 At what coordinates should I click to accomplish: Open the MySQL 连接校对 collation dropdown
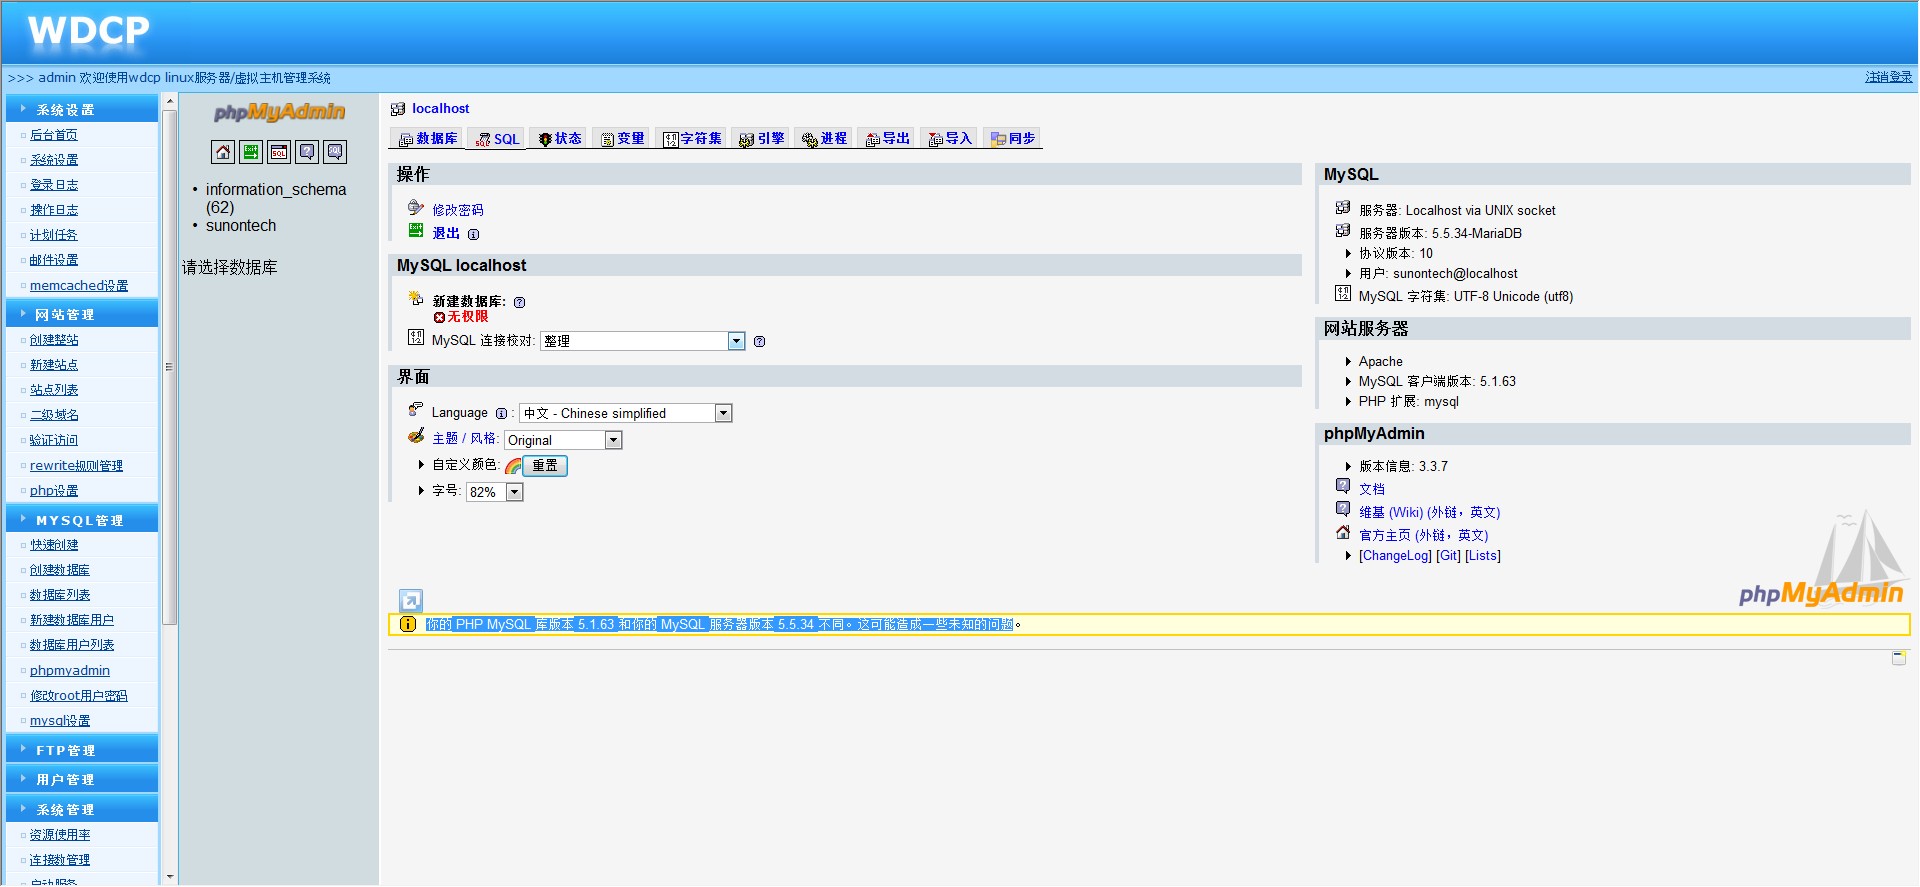click(643, 341)
